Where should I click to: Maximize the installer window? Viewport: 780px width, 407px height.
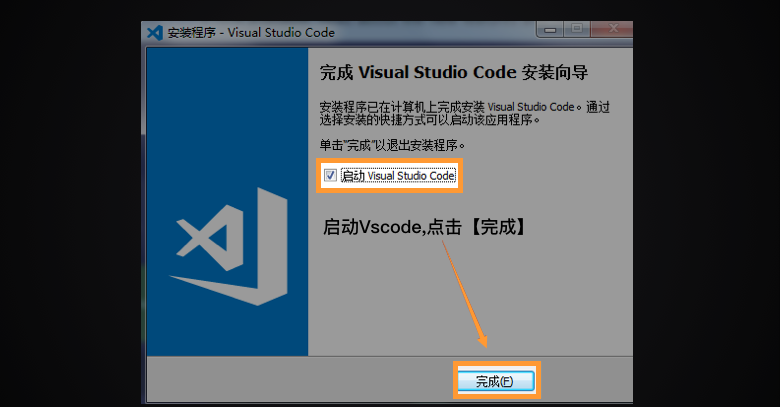point(577,29)
